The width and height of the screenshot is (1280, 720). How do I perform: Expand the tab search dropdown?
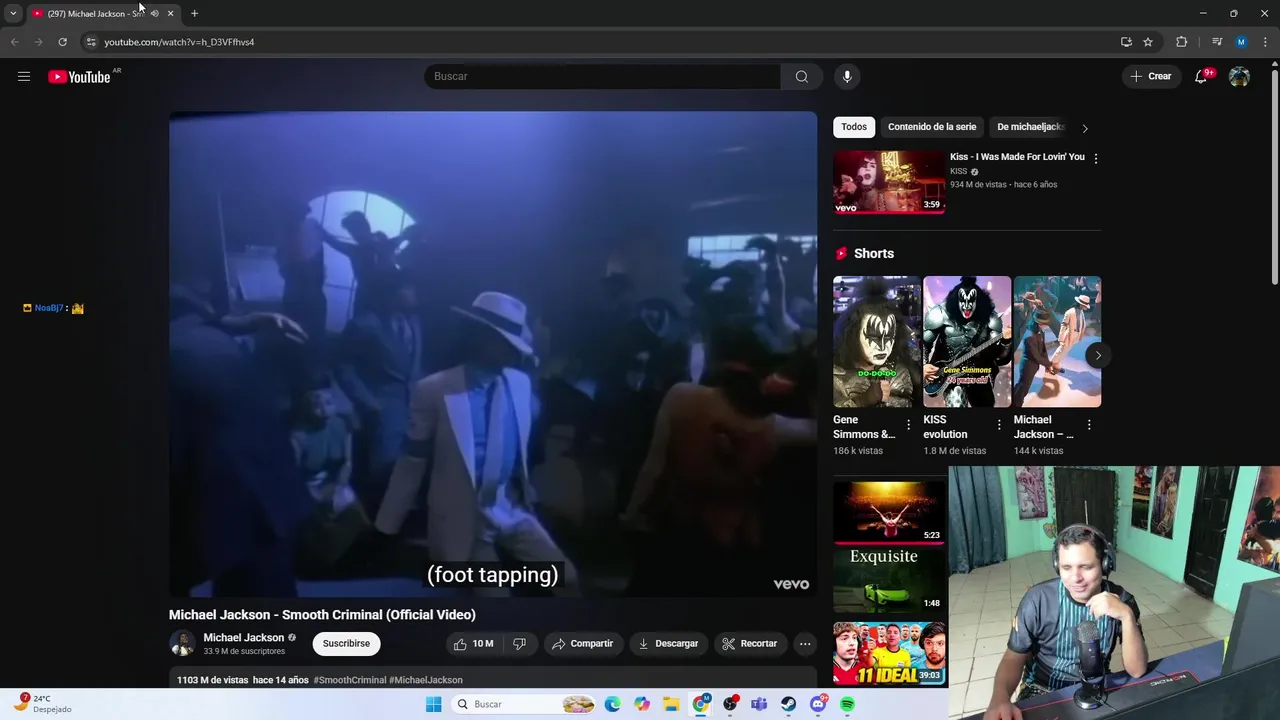[13, 13]
